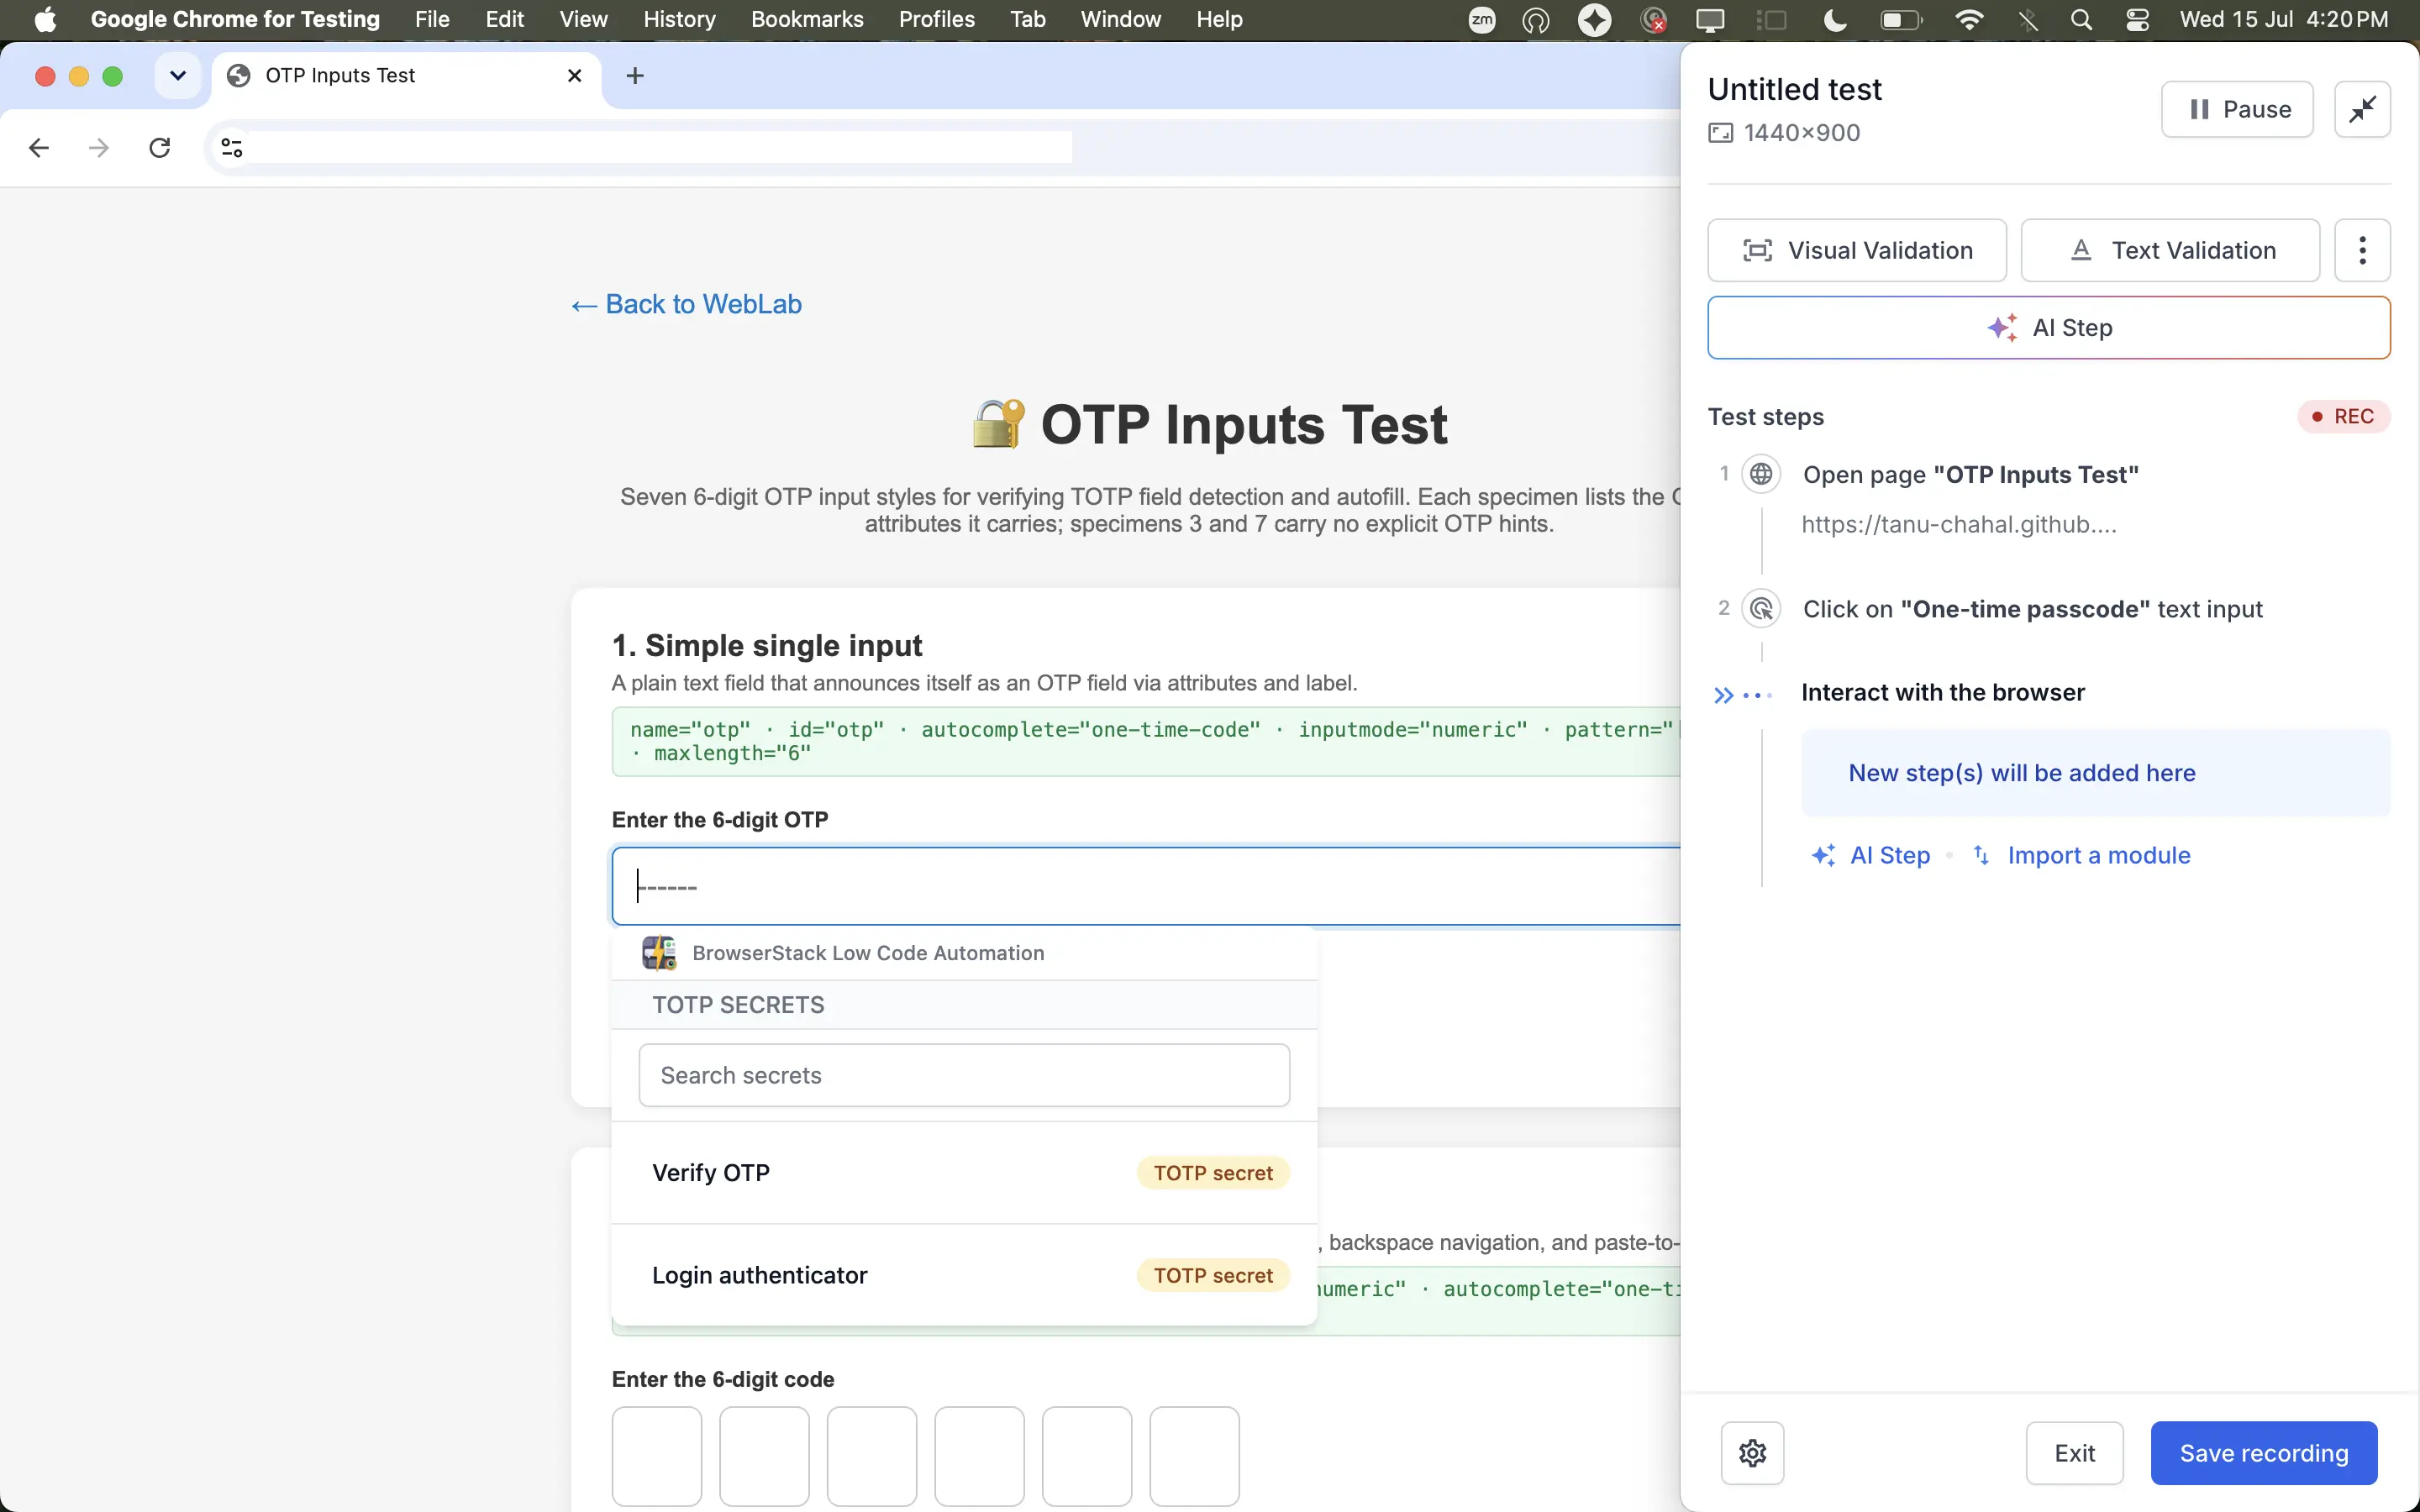This screenshot has height=1512, width=2420.
Task: Click the Wi-Fi status icon
Action: (x=1969, y=19)
